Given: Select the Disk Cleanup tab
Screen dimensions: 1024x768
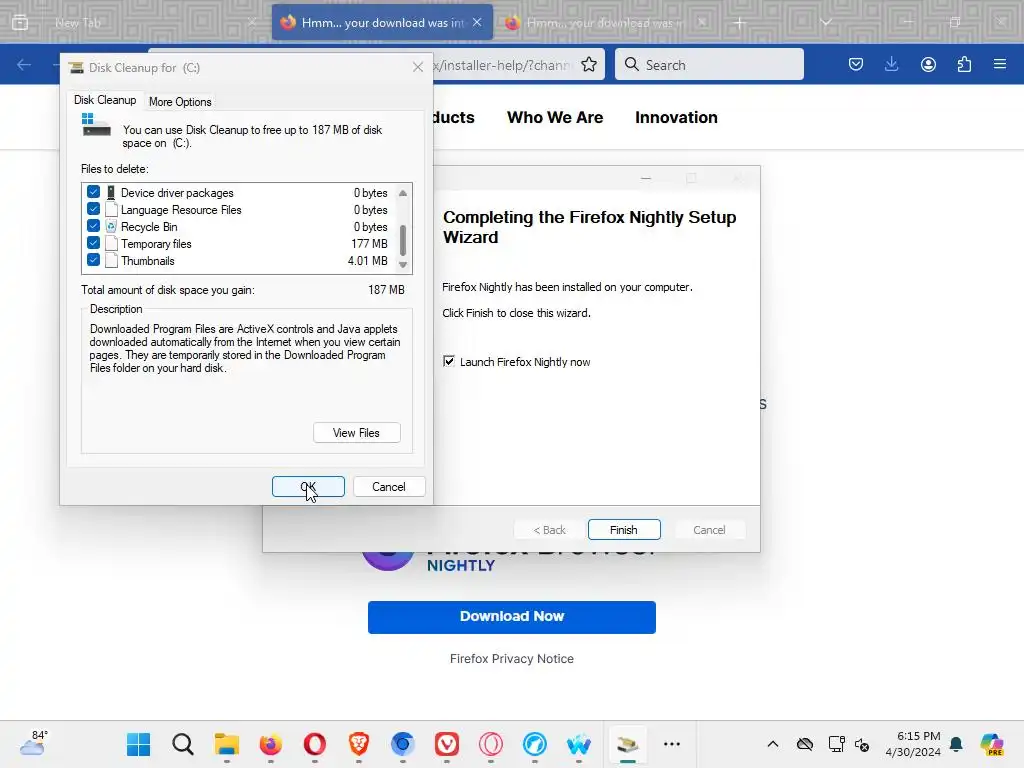Looking at the screenshot, I should pyautogui.click(x=104, y=100).
